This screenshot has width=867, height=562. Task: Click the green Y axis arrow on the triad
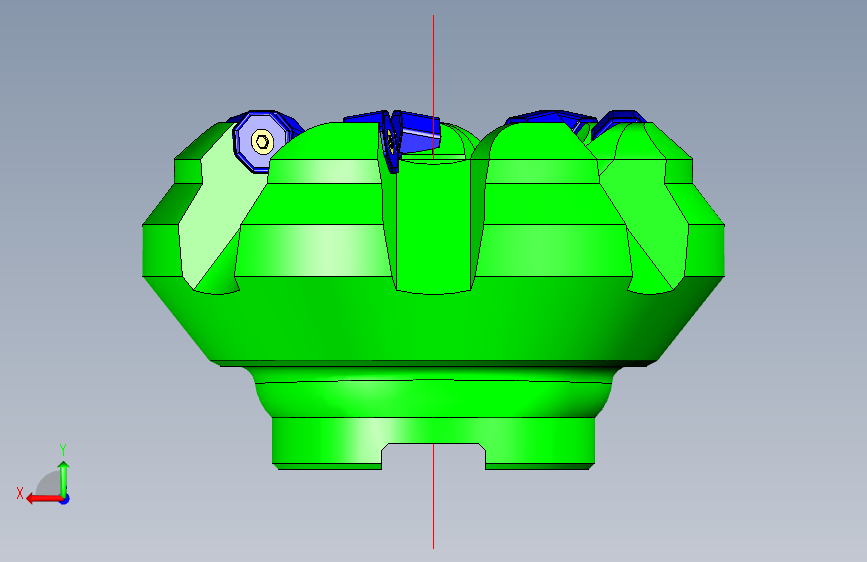[64, 479]
